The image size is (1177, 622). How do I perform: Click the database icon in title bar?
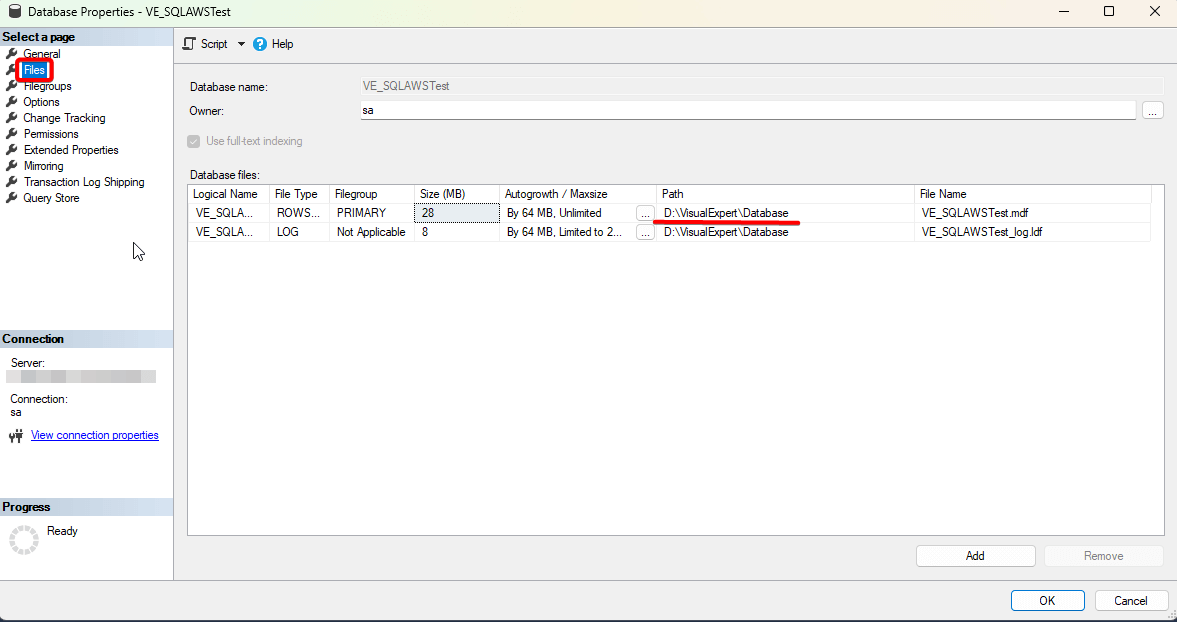pos(14,12)
